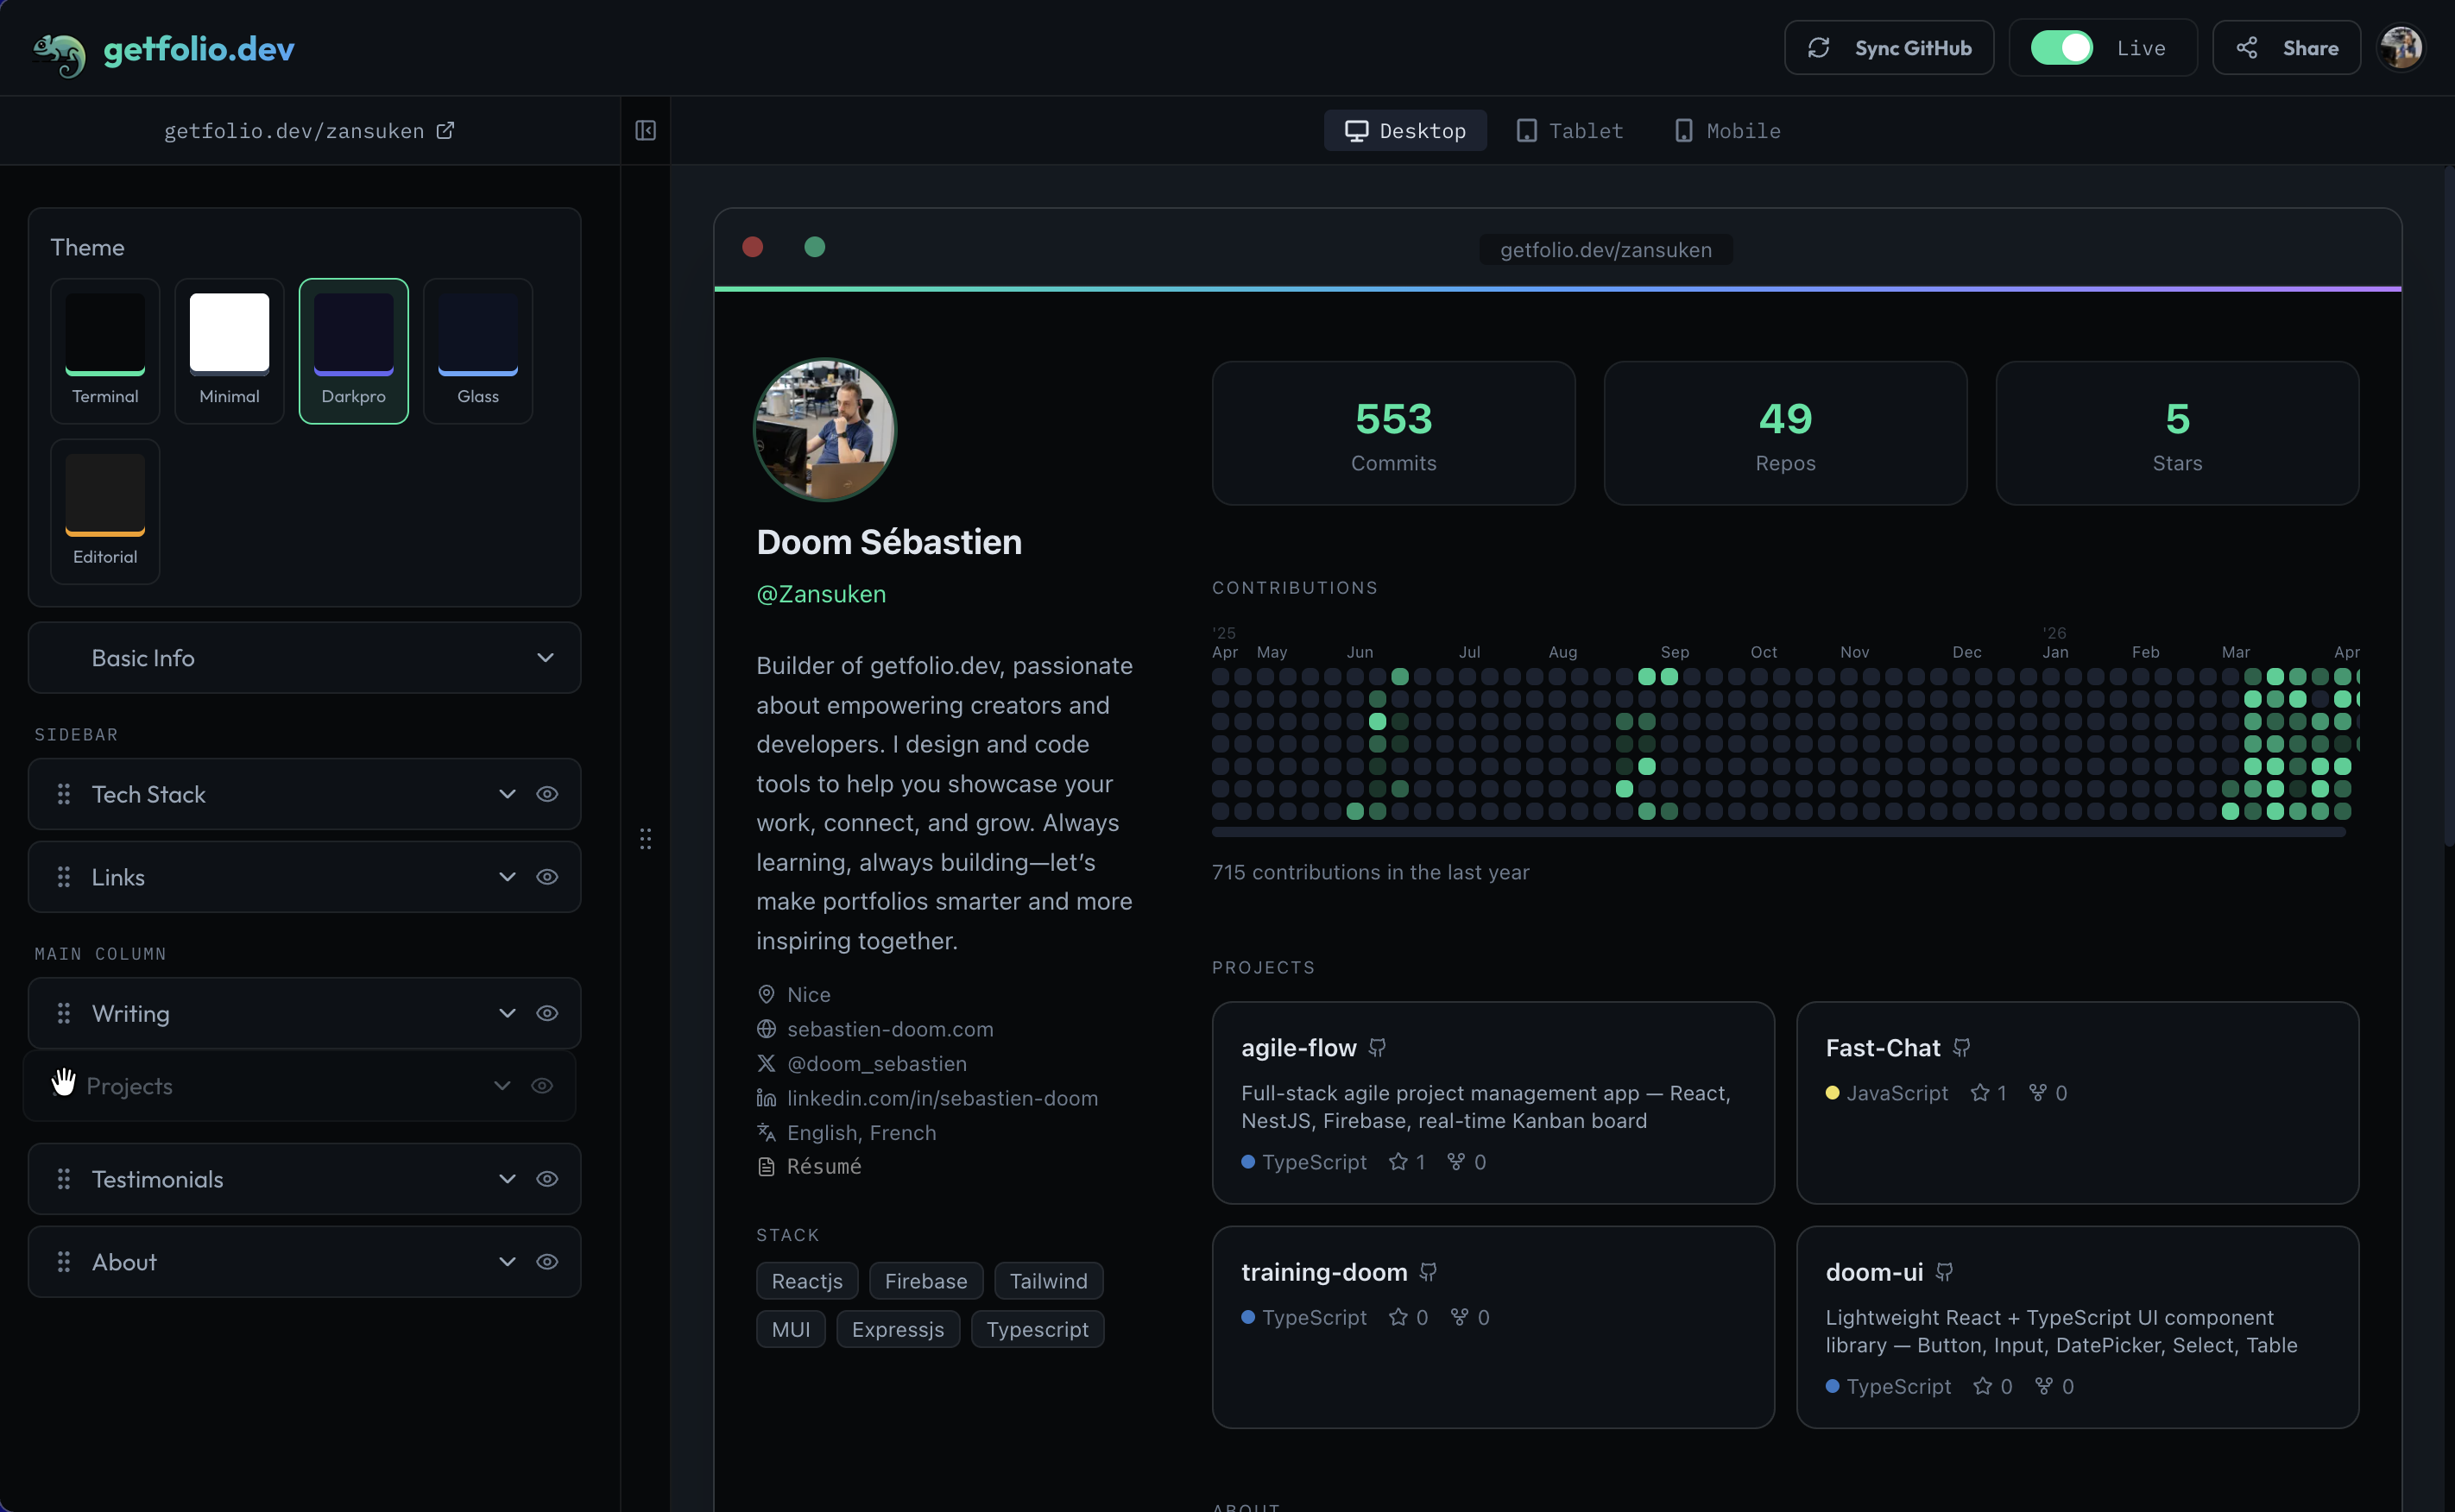The width and height of the screenshot is (2455, 1512).
Task: Open zansuken portfolio via external link icon
Action: pyautogui.click(x=445, y=130)
